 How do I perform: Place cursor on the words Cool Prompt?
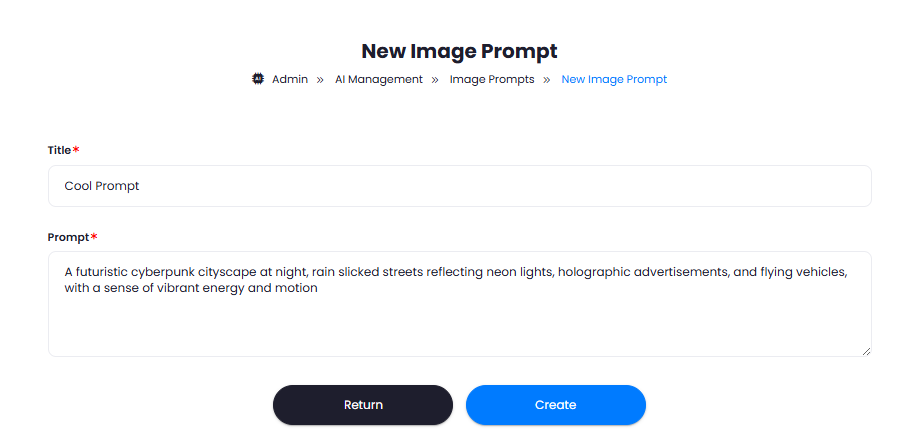tap(102, 186)
